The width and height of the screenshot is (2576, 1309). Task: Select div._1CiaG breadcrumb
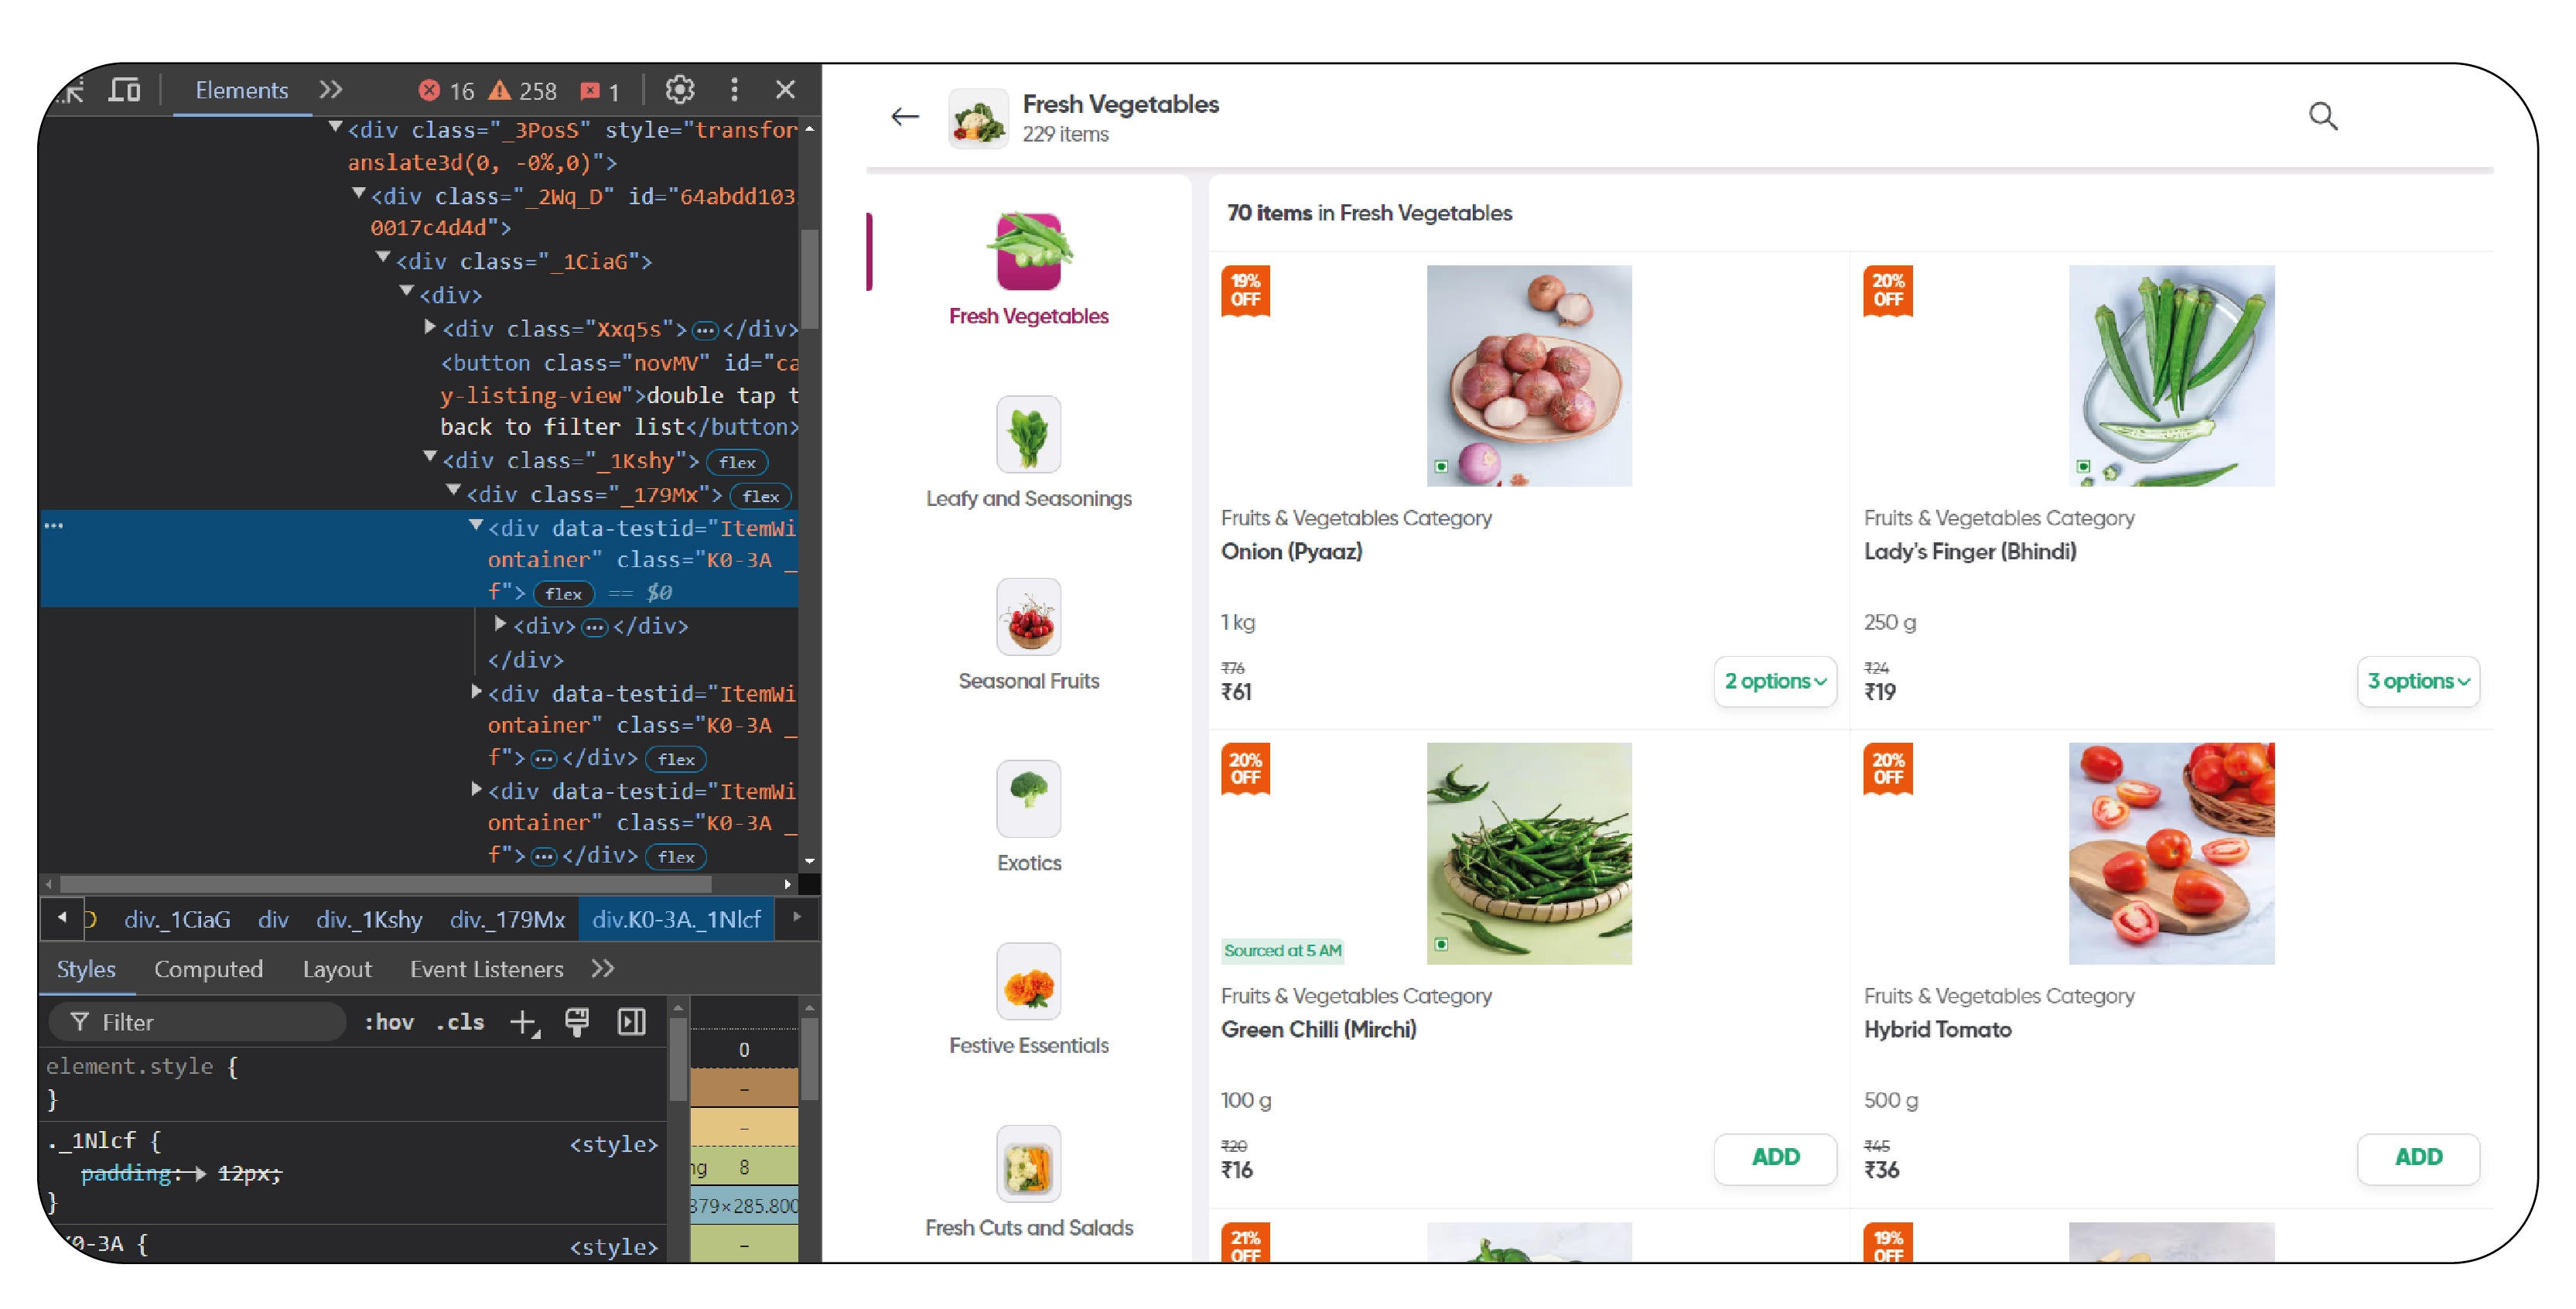177,919
